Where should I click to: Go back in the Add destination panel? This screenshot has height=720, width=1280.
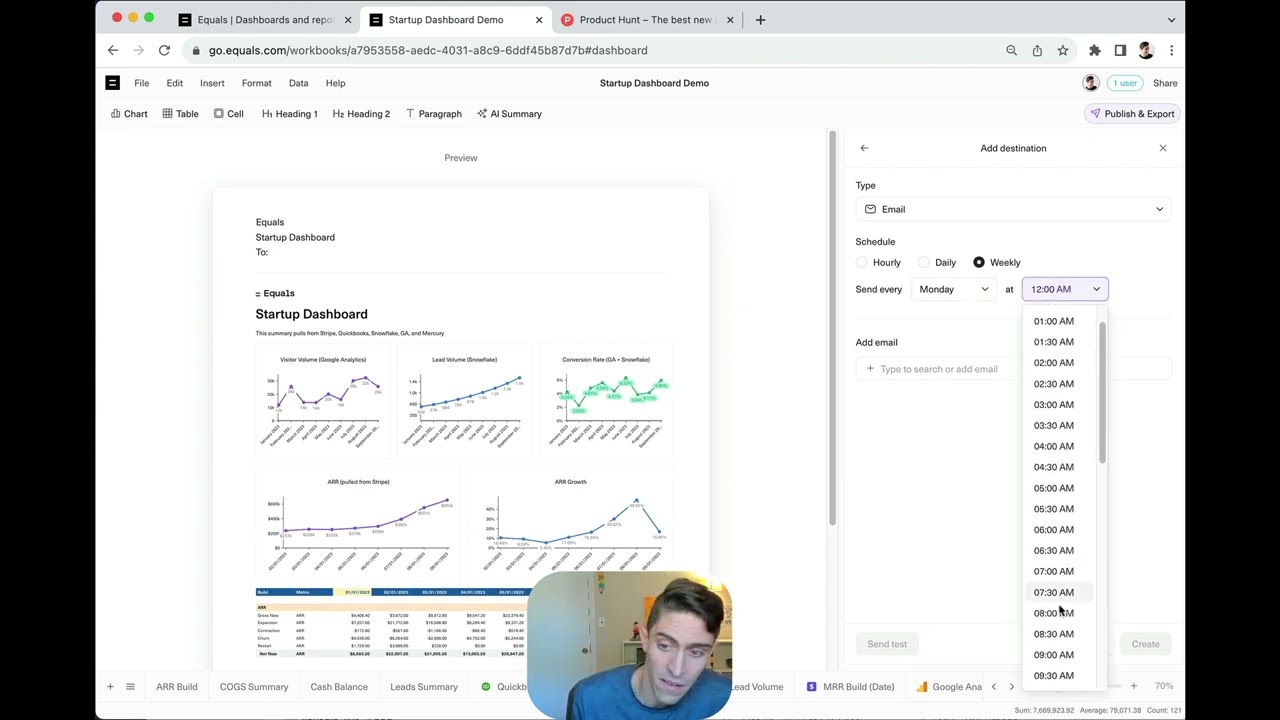click(x=864, y=148)
